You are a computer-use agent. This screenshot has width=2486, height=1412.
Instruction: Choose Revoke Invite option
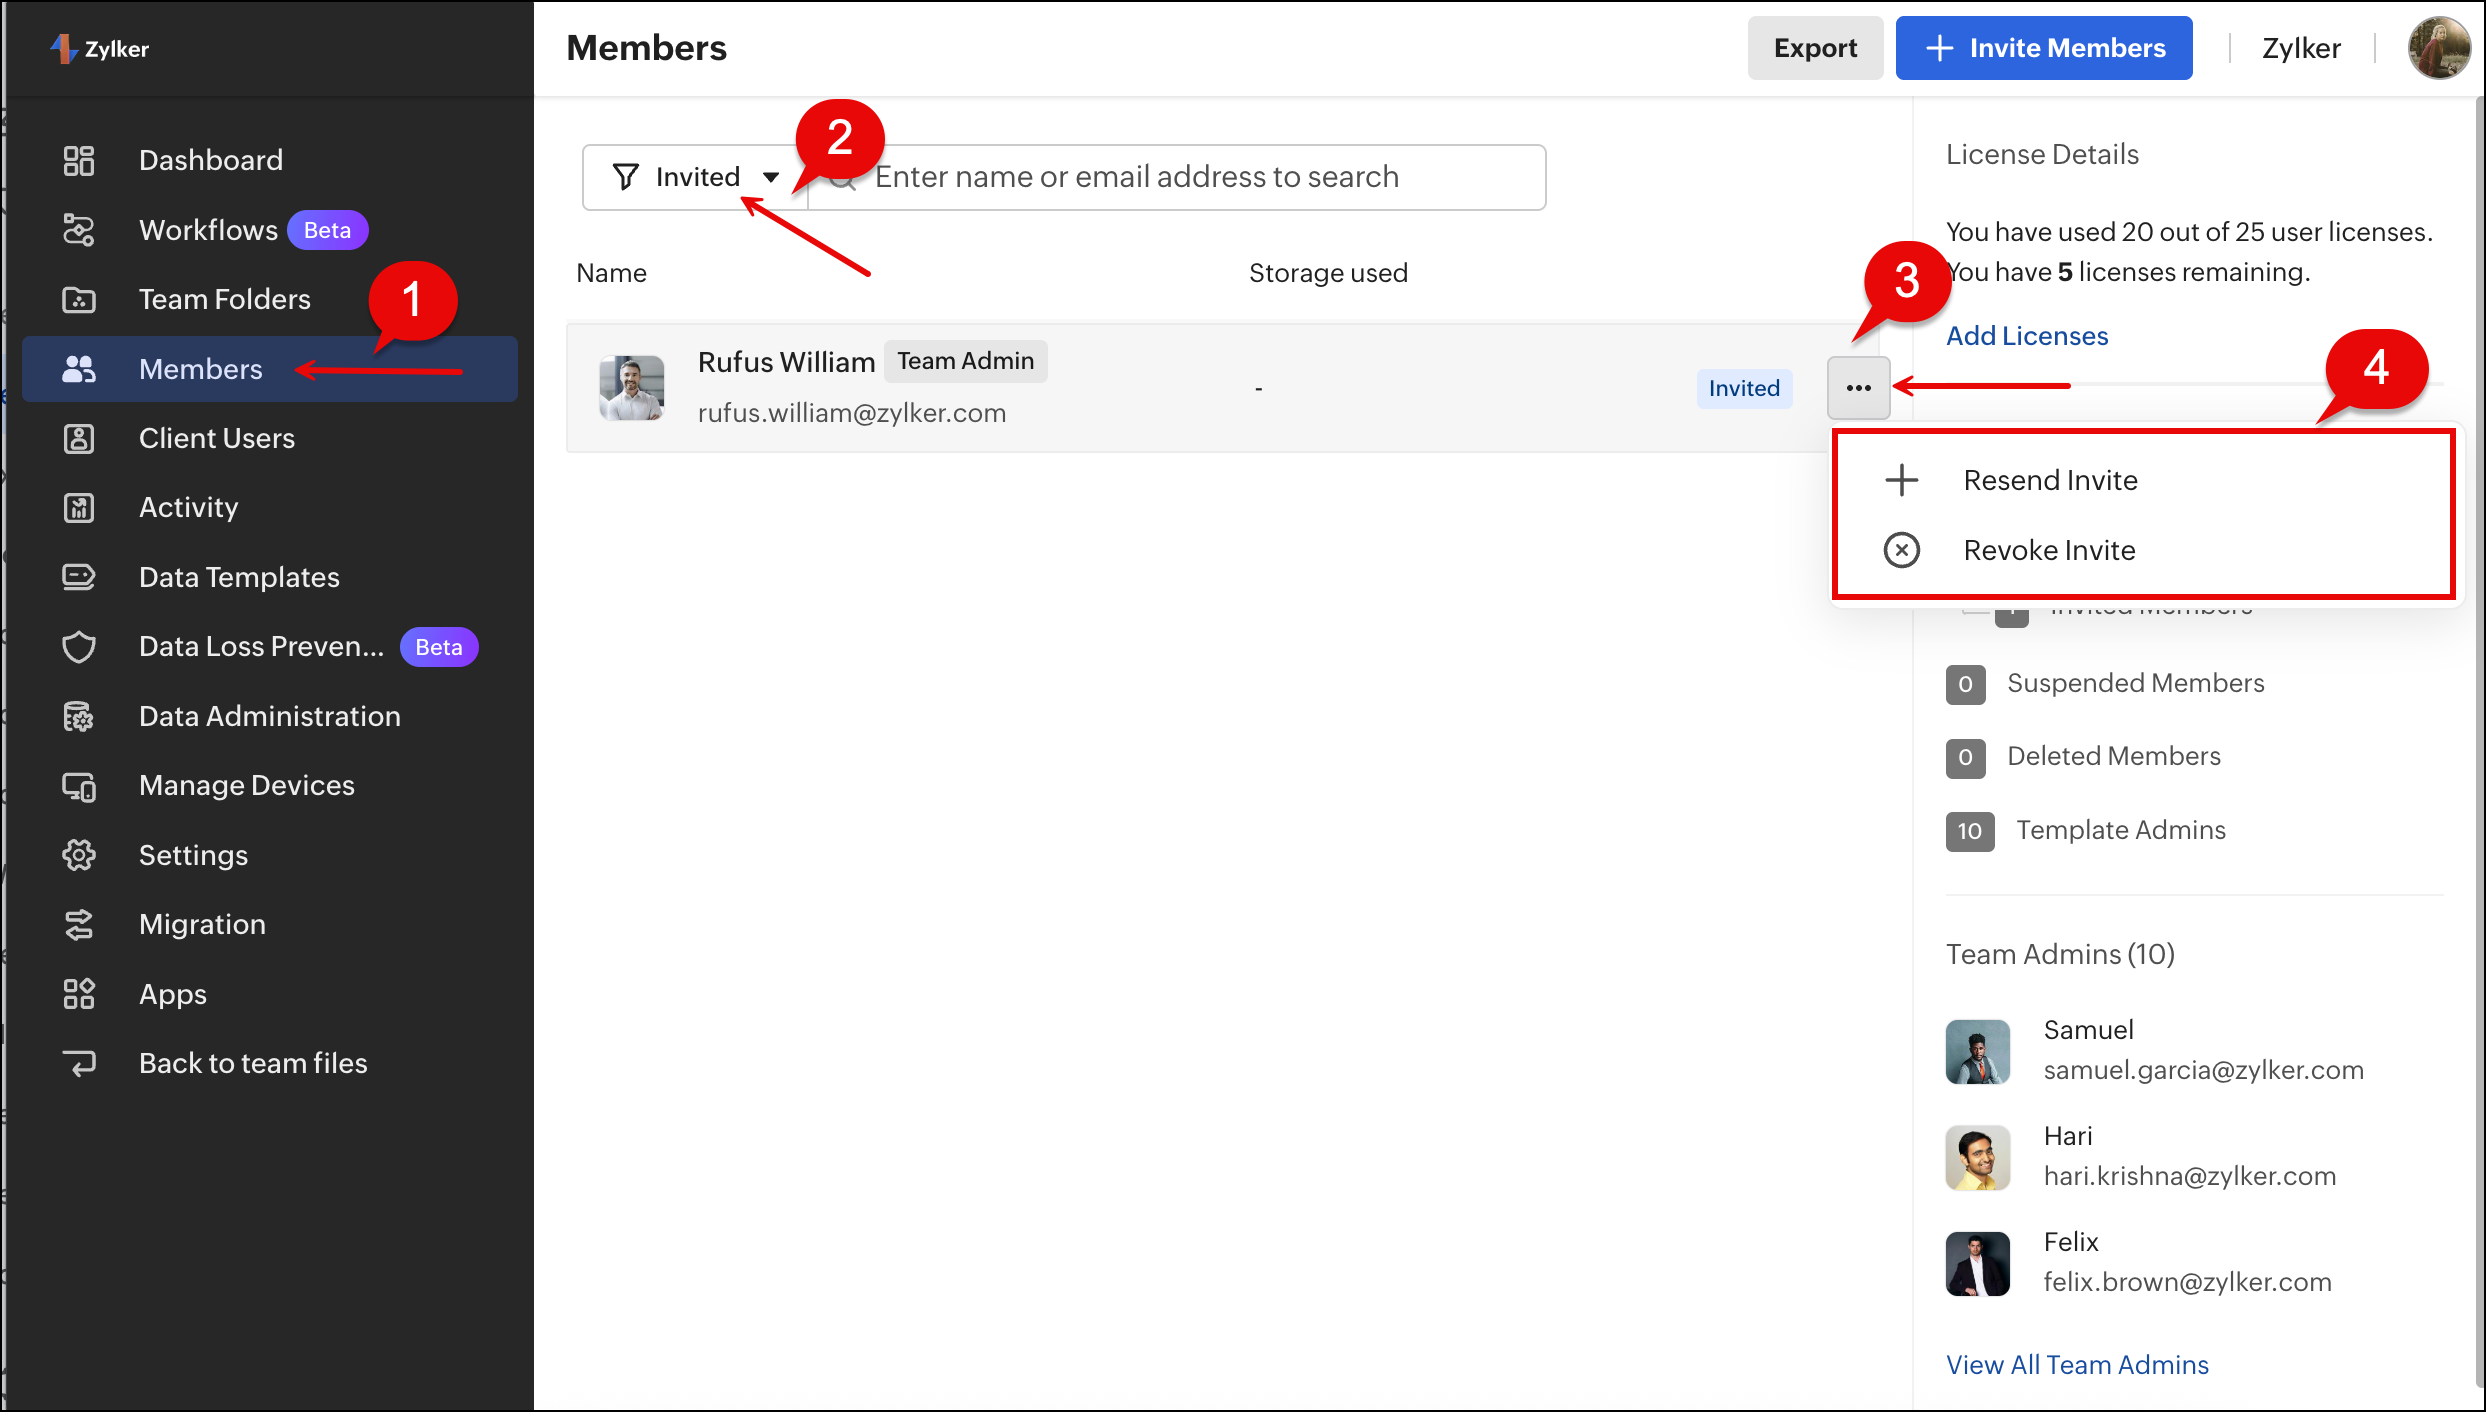pos(2049,550)
